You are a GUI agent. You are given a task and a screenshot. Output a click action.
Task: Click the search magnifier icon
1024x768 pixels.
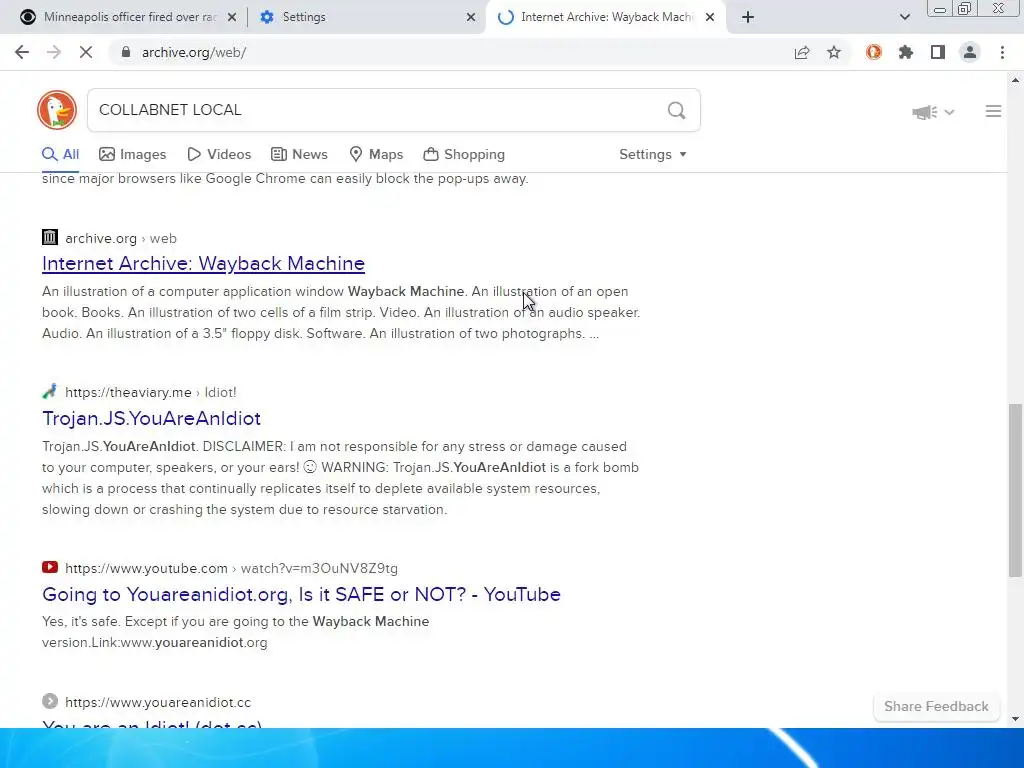click(x=677, y=110)
